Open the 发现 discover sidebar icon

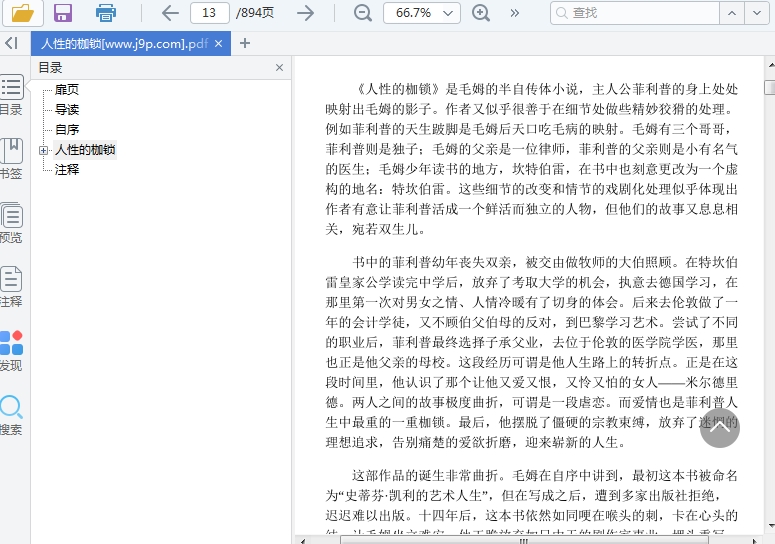click(x=11, y=351)
